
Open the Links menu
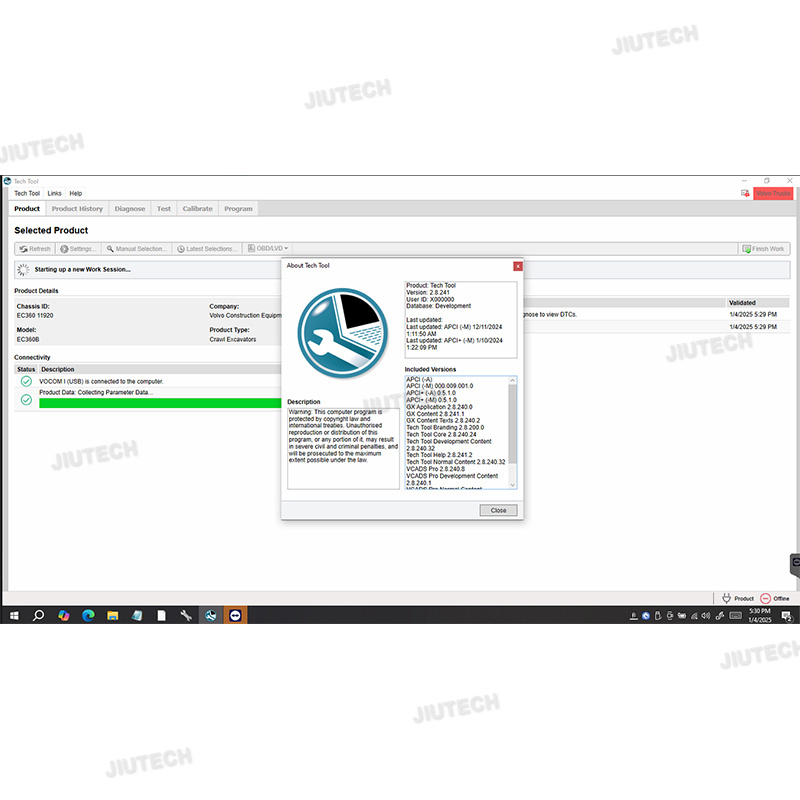(54, 193)
